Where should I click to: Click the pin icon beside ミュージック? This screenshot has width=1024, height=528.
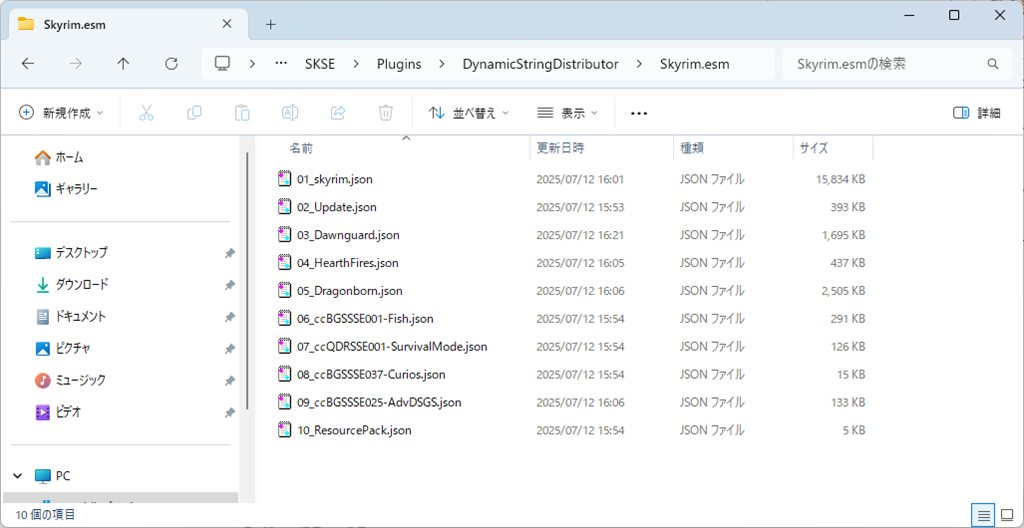(230, 380)
